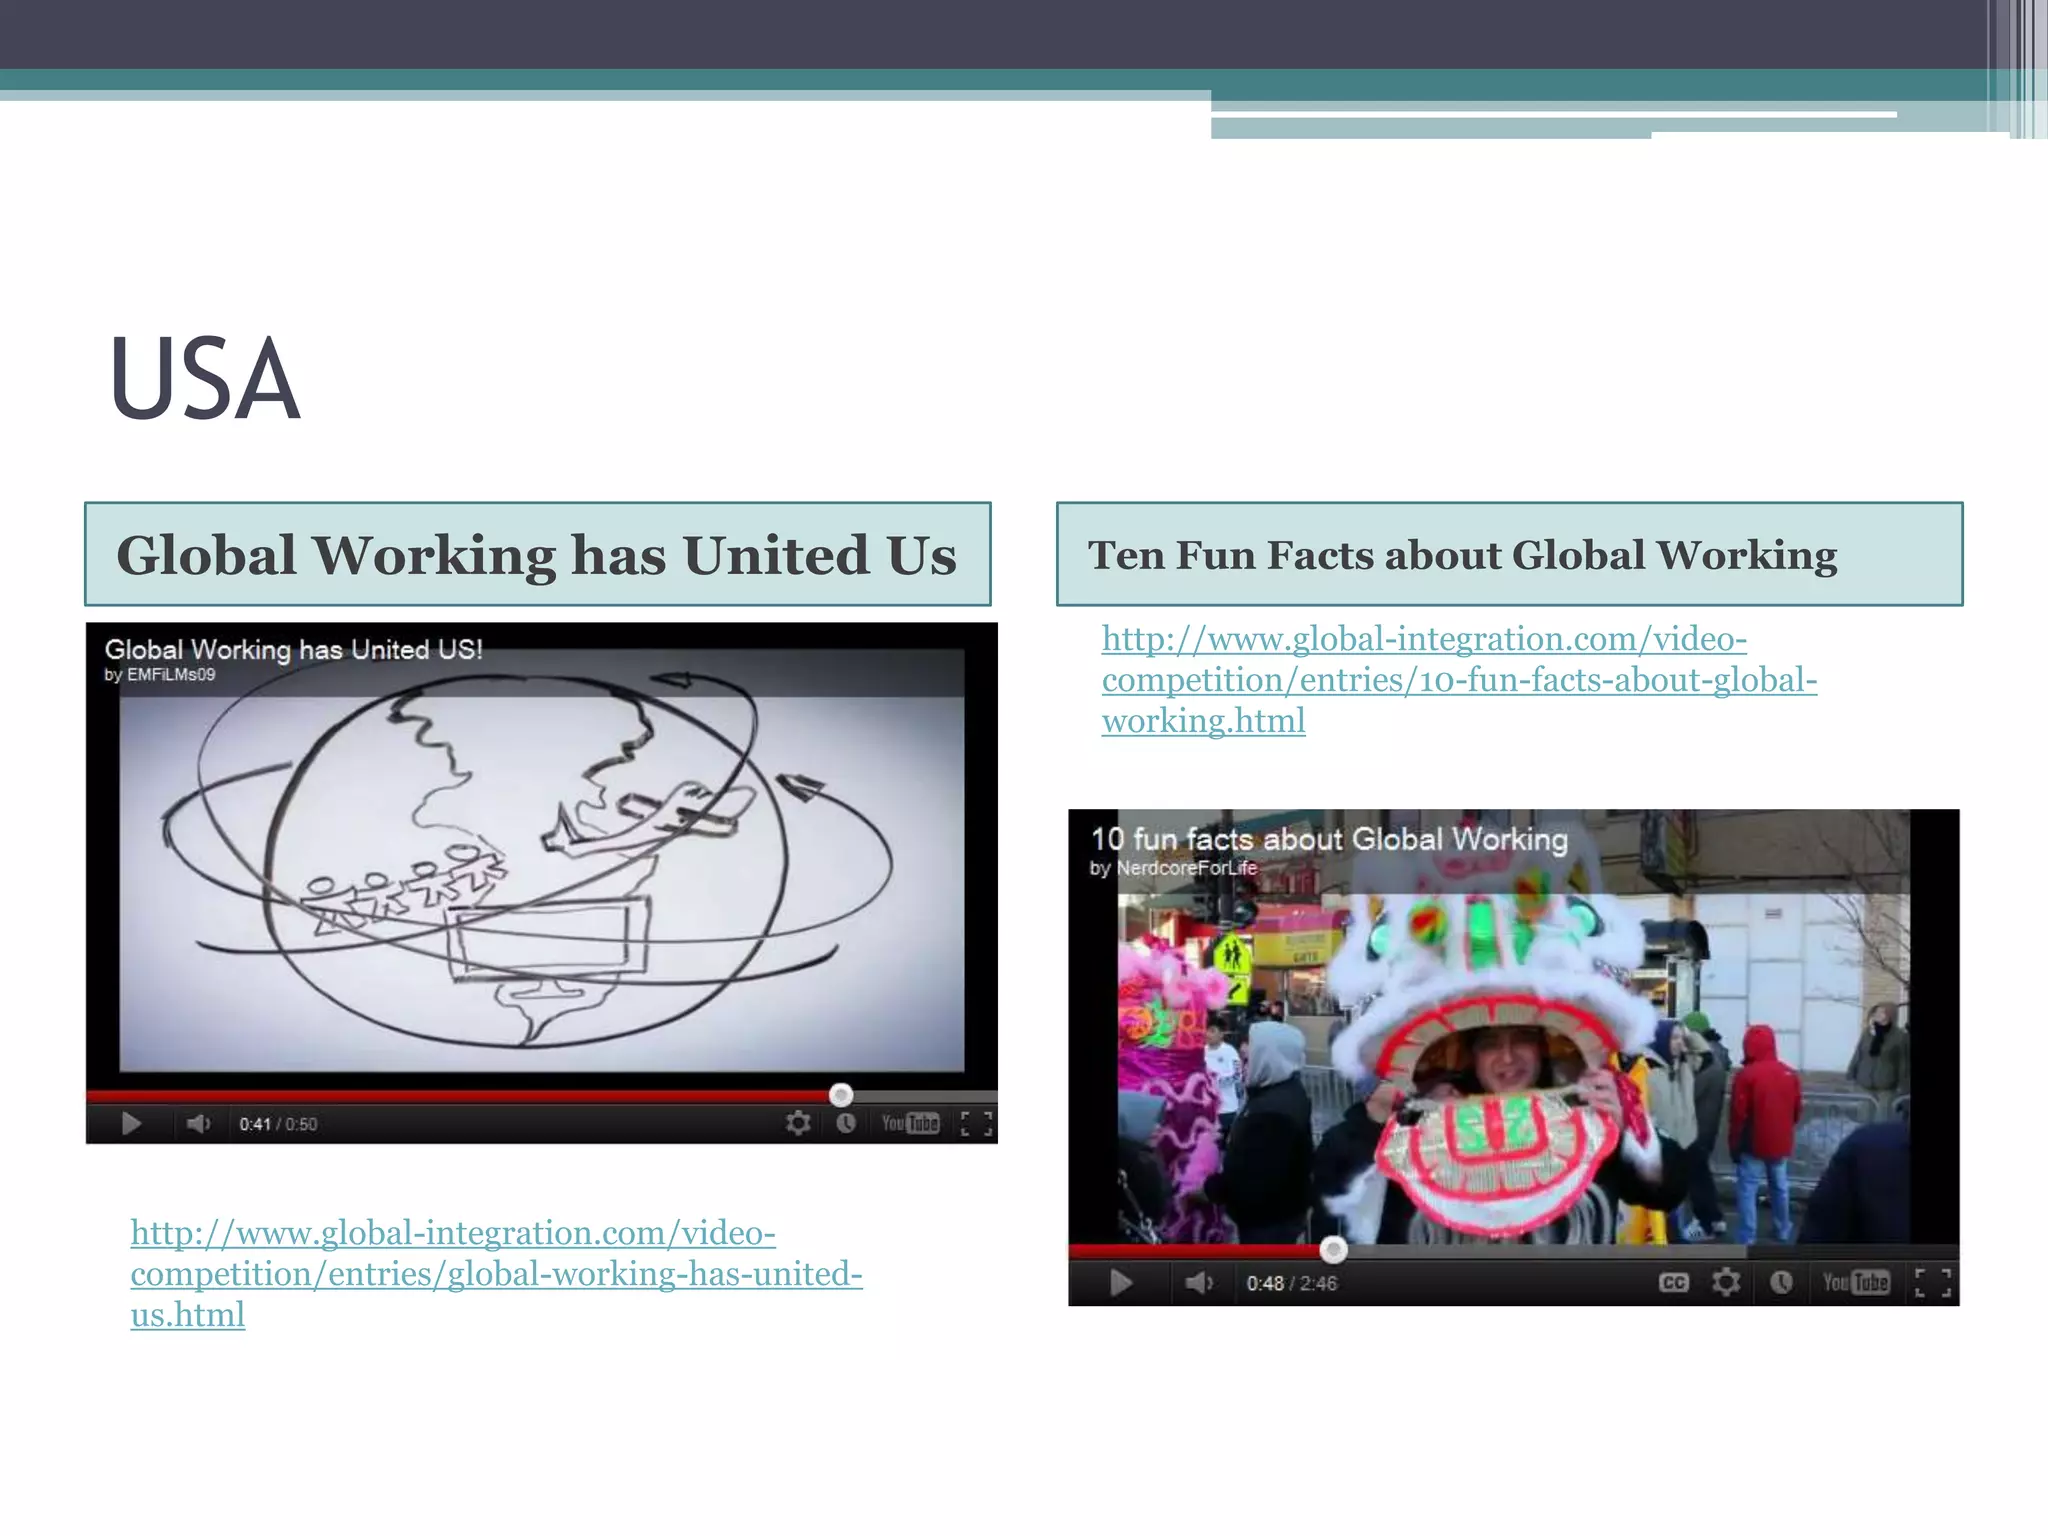Mute the Global Working has United US video
The image size is (2048, 1536).
[198, 1124]
